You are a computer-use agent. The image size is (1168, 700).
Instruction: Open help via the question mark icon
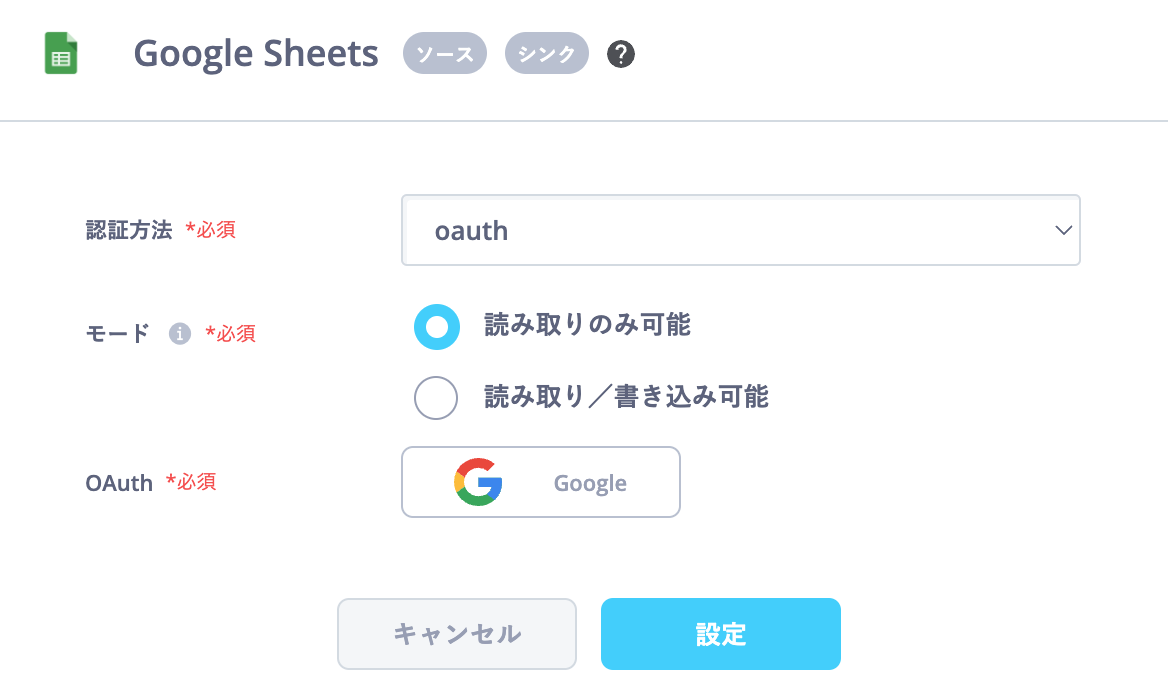(620, 54)
